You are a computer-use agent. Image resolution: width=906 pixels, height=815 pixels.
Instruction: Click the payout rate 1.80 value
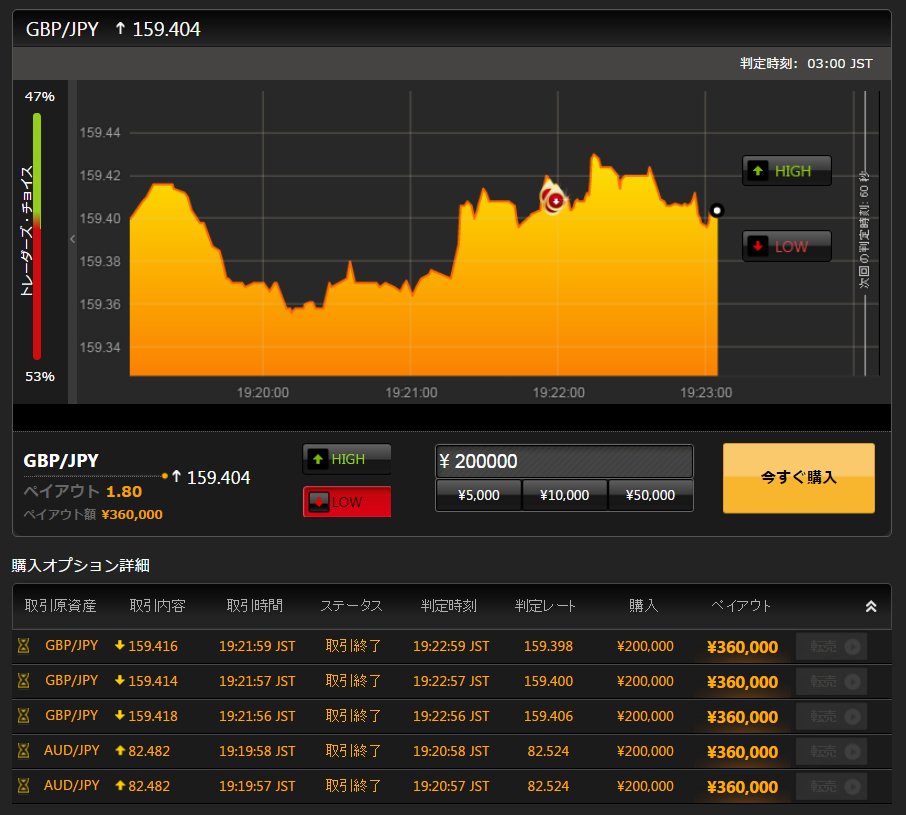(x=124, y=492)
